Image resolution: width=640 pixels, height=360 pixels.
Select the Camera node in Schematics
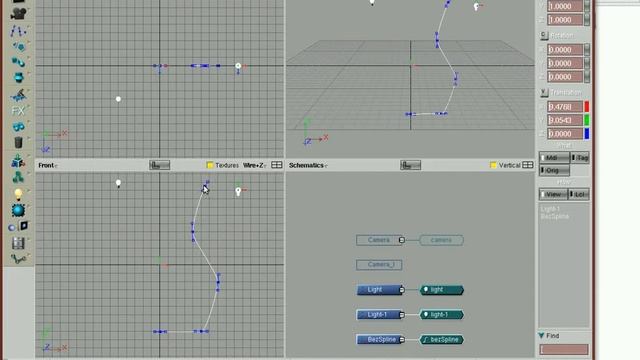coord(378,240)
